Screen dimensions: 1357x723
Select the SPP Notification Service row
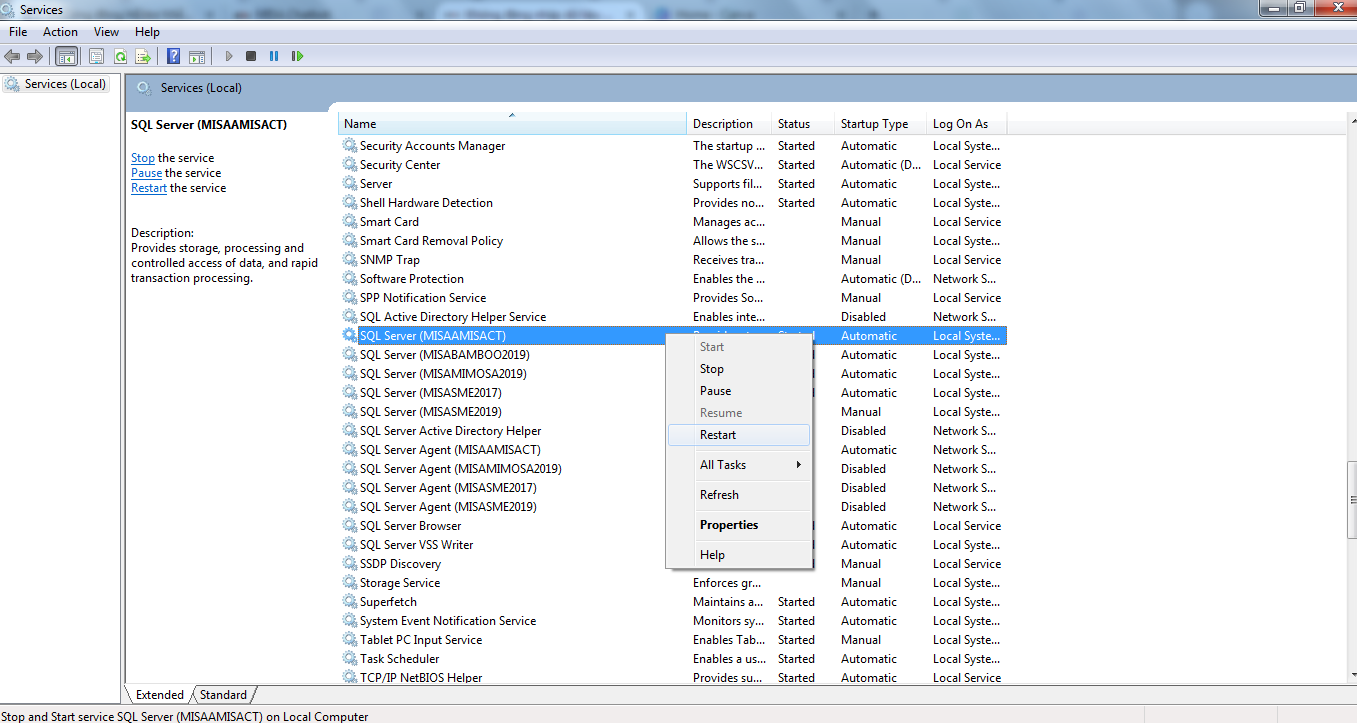pos(672,298)
